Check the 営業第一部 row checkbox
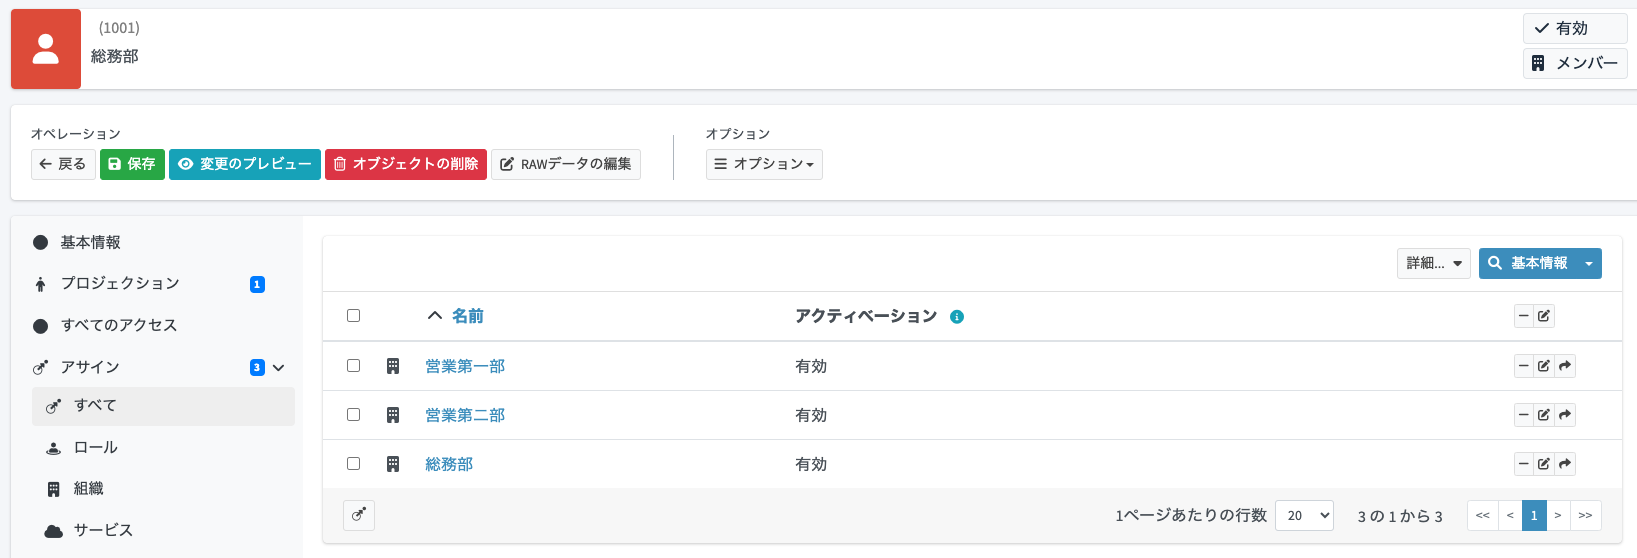Screen dimensions: 1637x558 point(353,366)
